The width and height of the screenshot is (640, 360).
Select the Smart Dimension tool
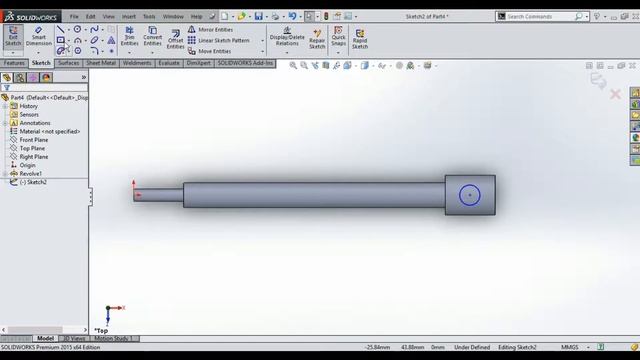[39, 37]
